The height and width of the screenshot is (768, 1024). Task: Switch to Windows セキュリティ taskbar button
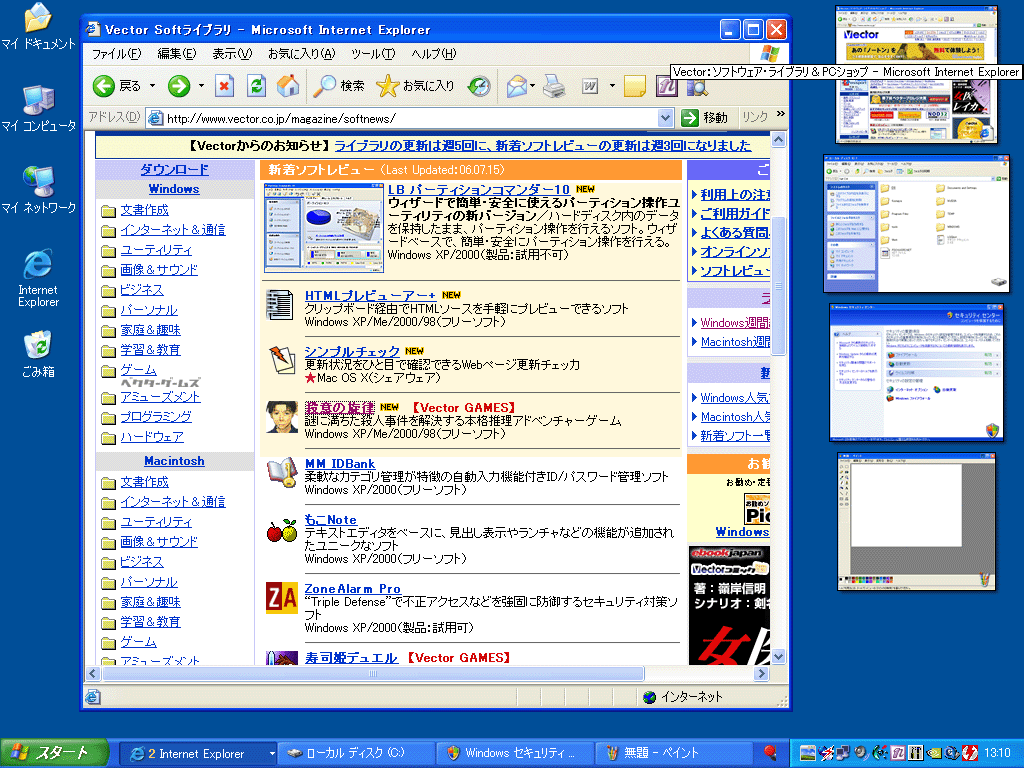click(515, 753)
